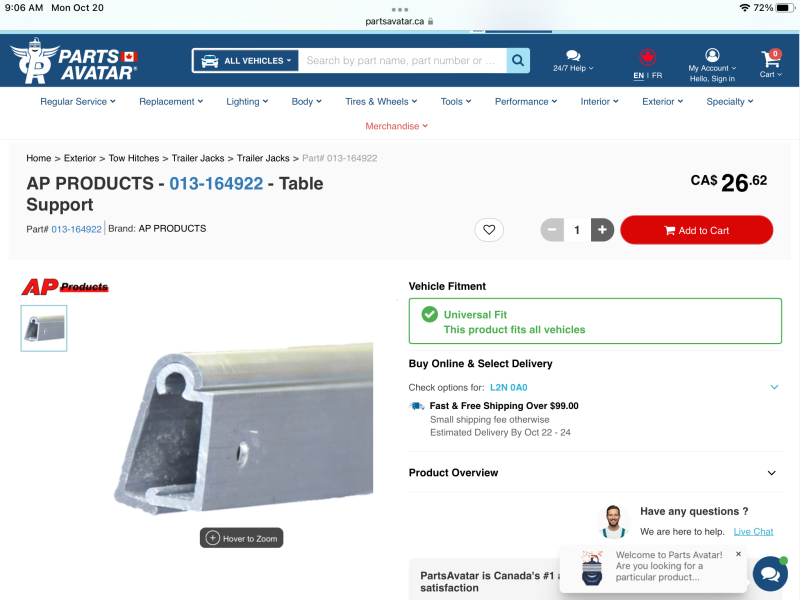The height and width of the screenshot is (600, 800).
Task: Add product to wishlist with heart icon
Action: [489, 230]
